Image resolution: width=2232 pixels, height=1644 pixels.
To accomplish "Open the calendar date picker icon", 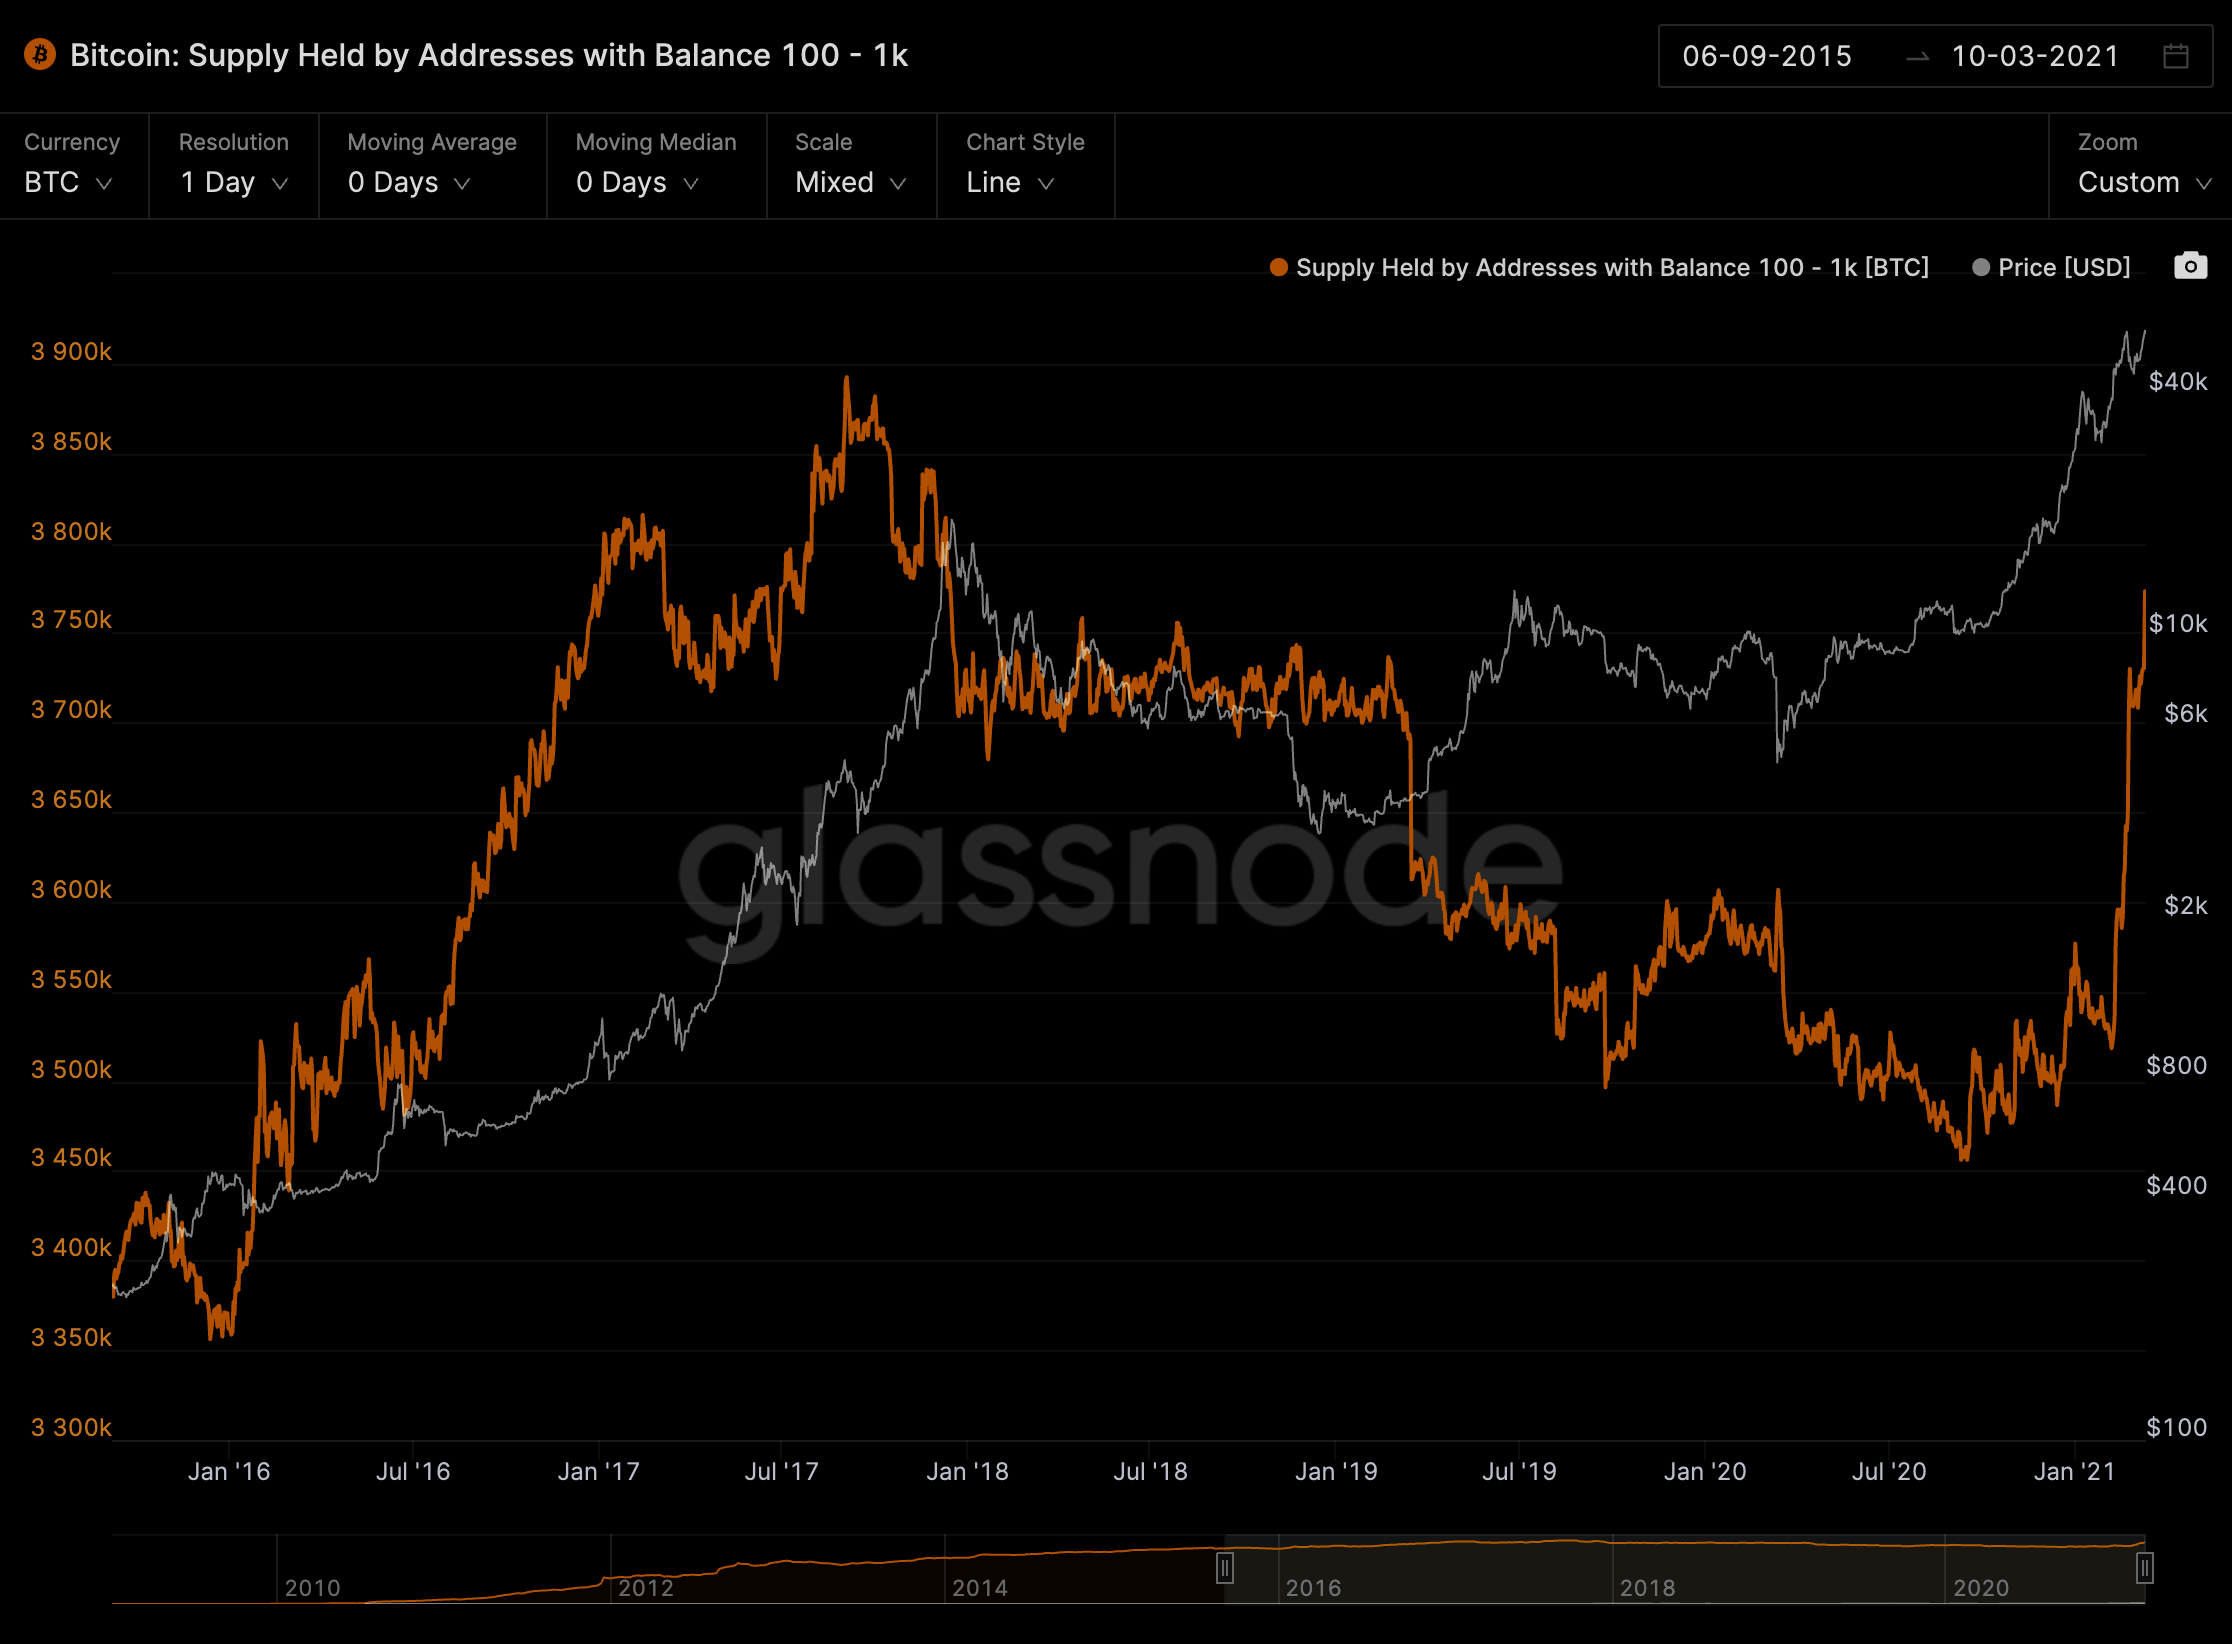I will pos(2176,56).
